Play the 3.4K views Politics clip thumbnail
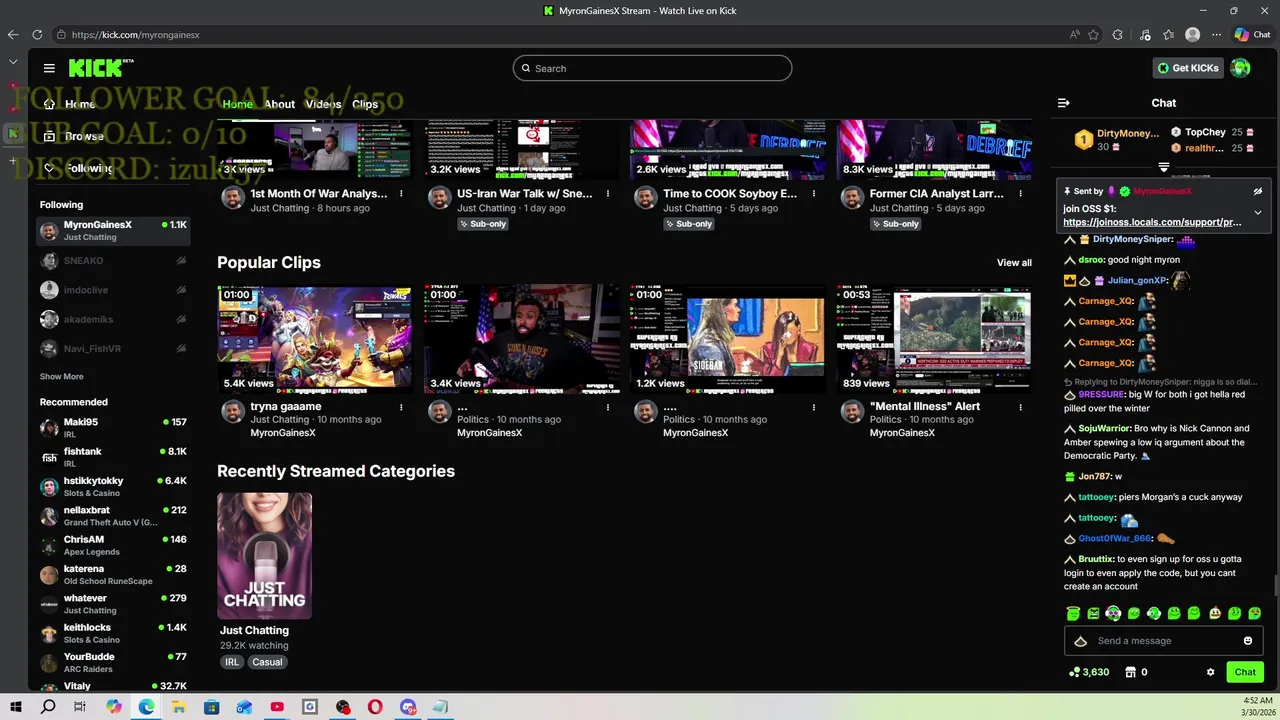This screenshot has width=1280, height=720. coord(521,339)
